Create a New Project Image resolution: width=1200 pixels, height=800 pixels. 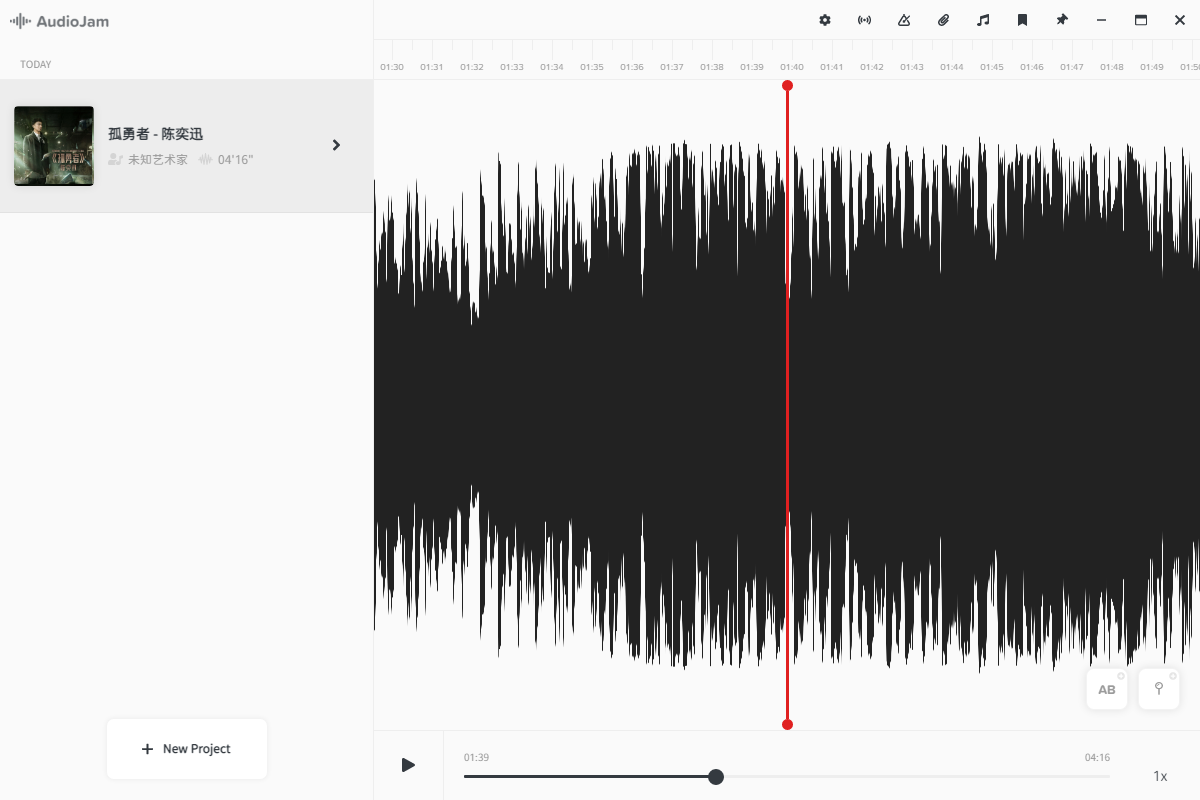187,749
